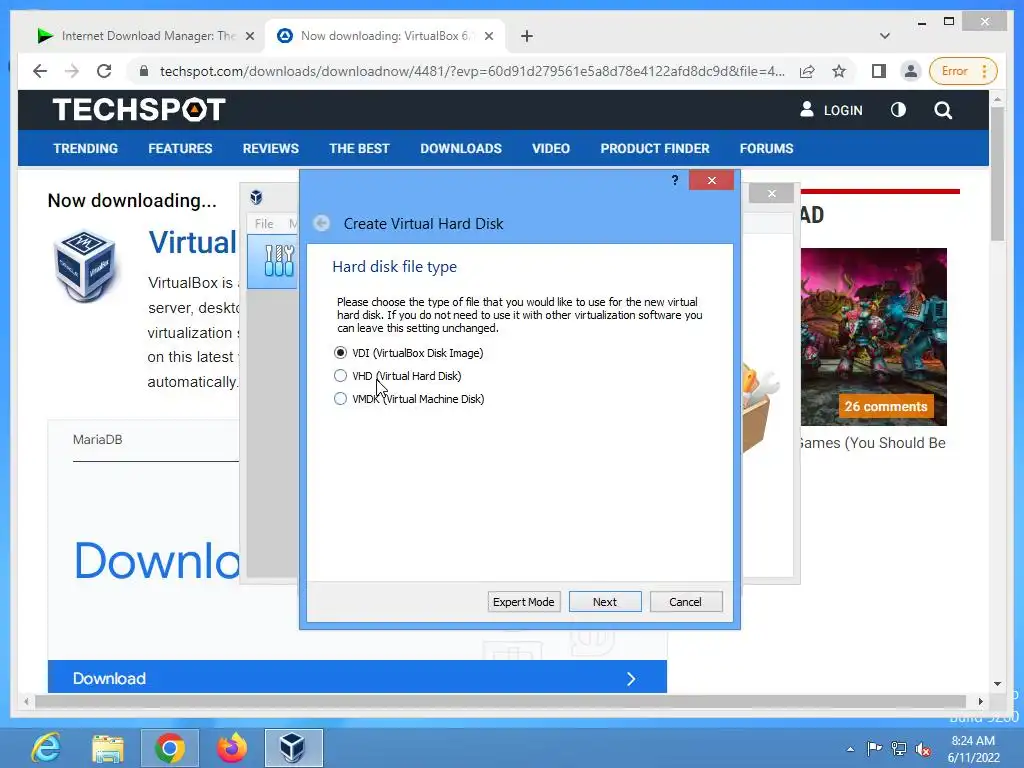Show hidden tray icons arrow
Image resolution: width=1024 pixels, height=768 pixels.
850,749
